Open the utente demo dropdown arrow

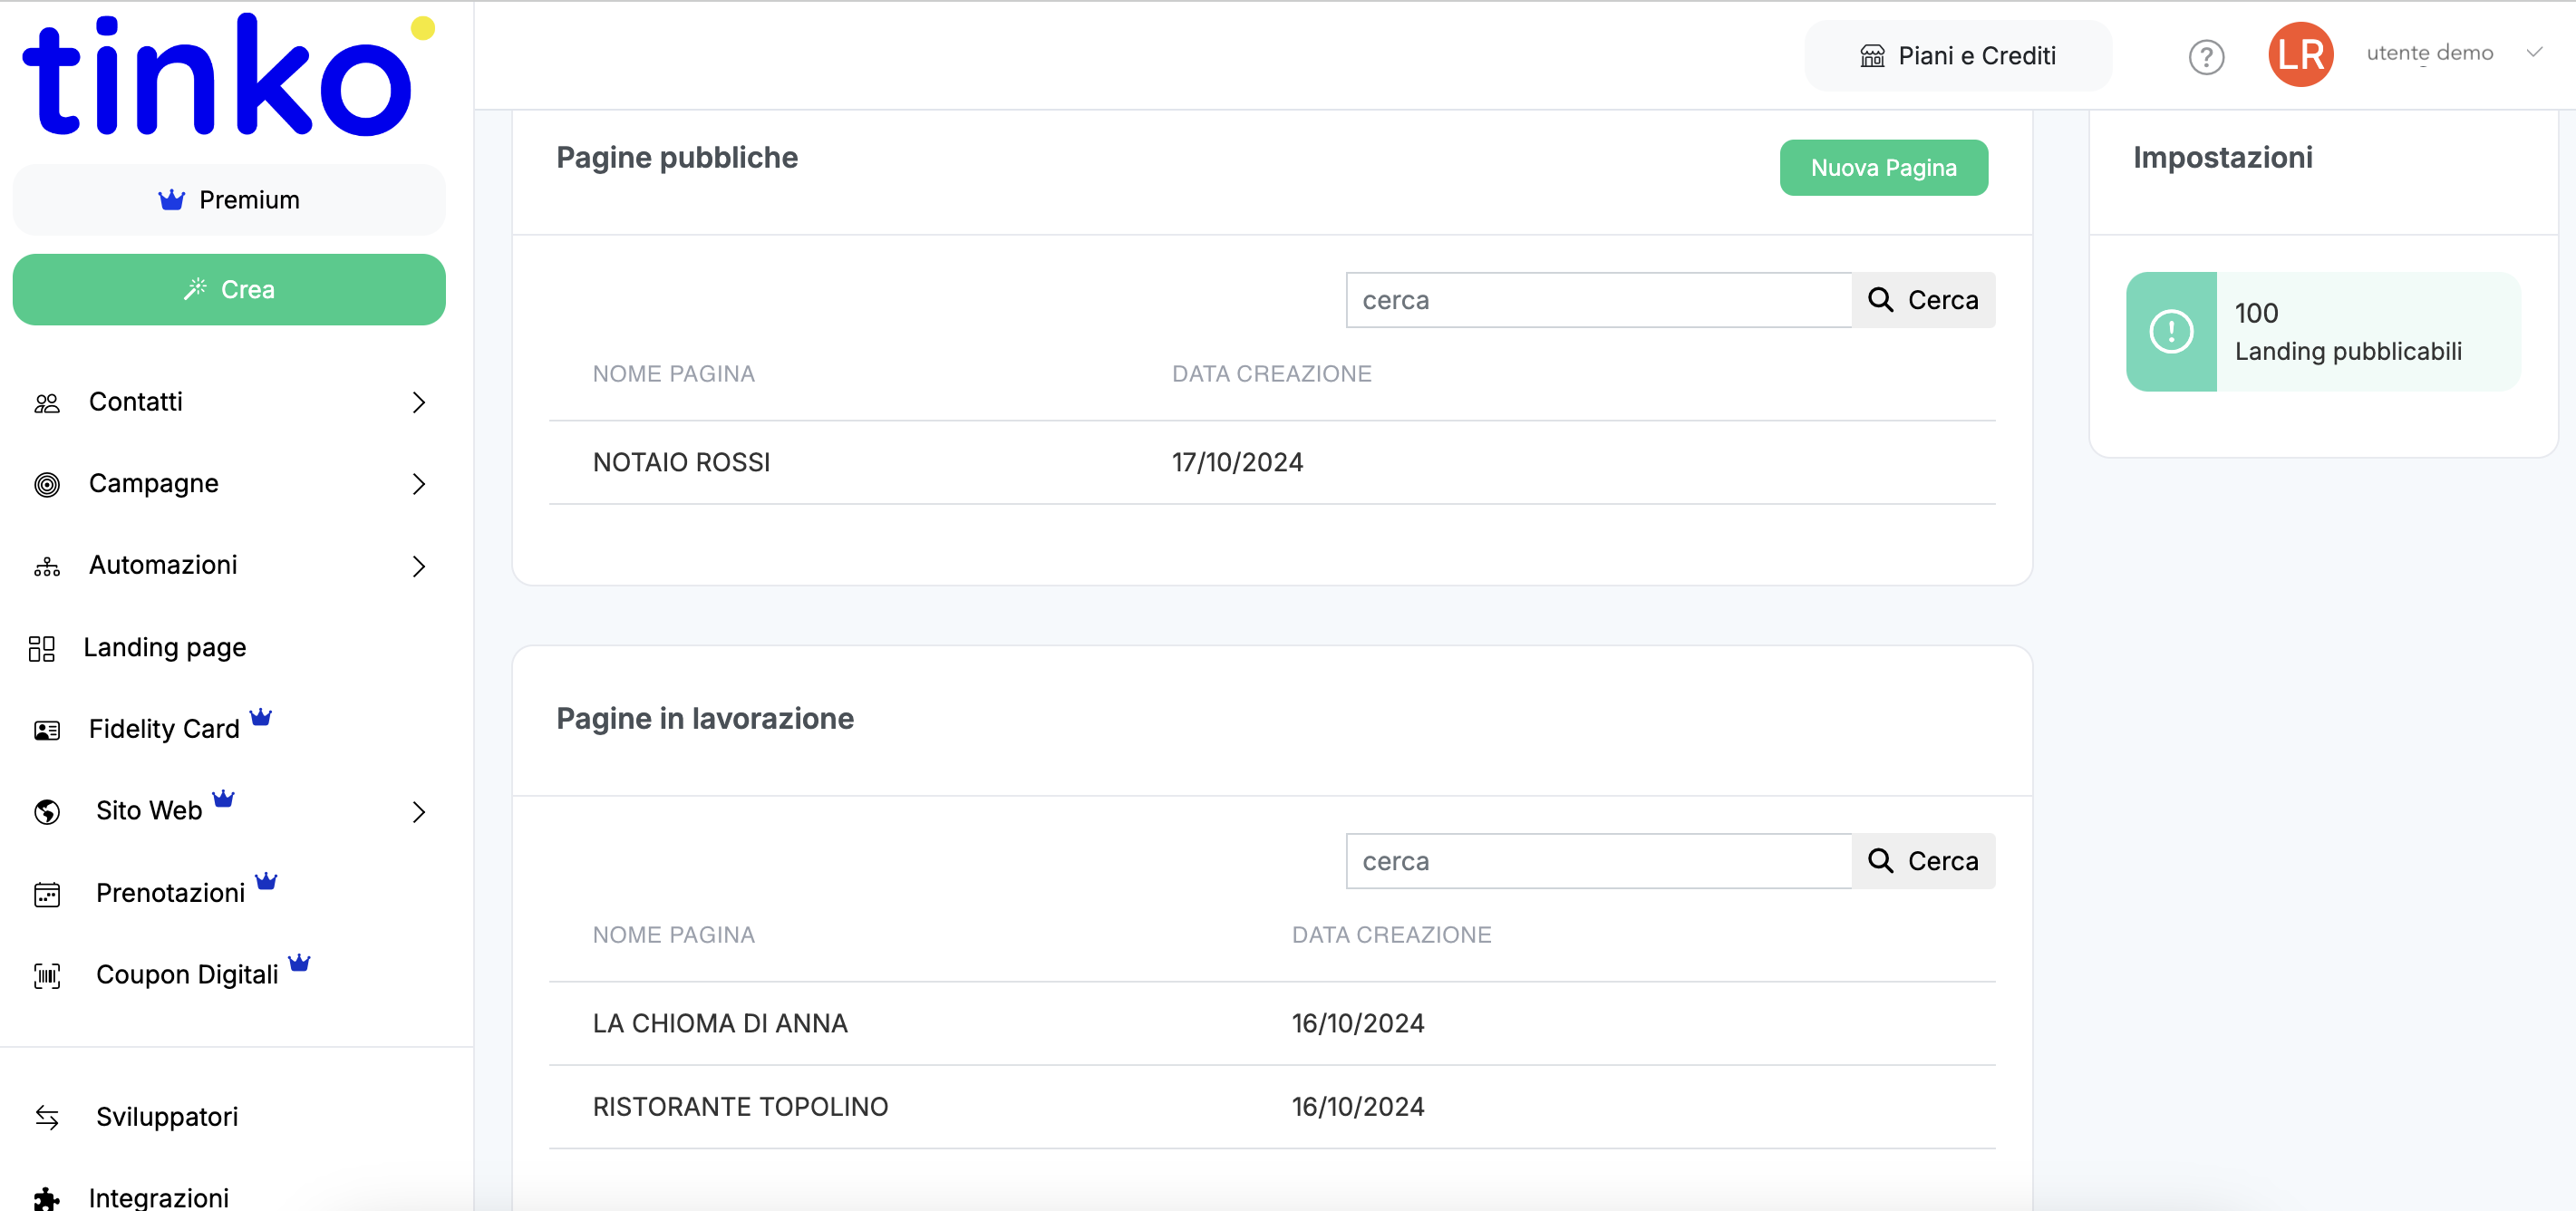2534,53
